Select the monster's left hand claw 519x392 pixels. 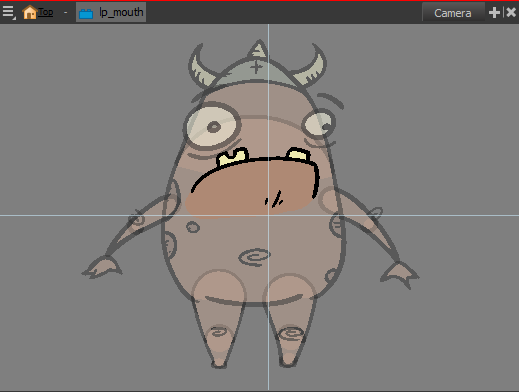tap(102, 267)
